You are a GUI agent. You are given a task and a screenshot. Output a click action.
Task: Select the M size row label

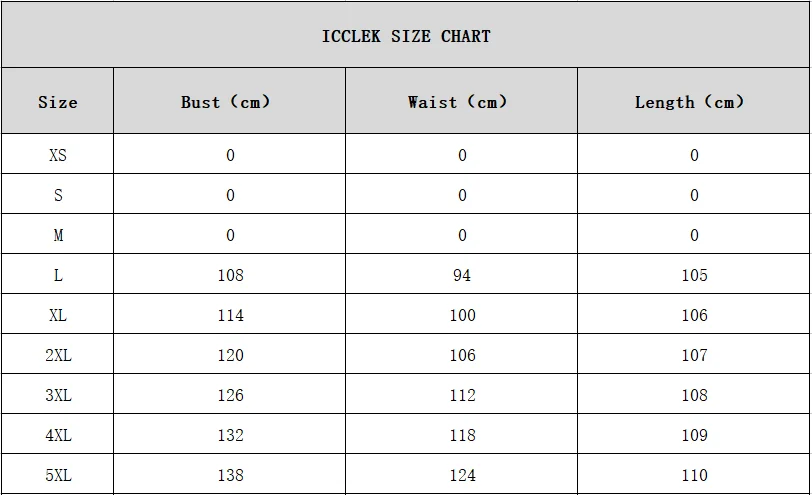[x=58, y=235]
